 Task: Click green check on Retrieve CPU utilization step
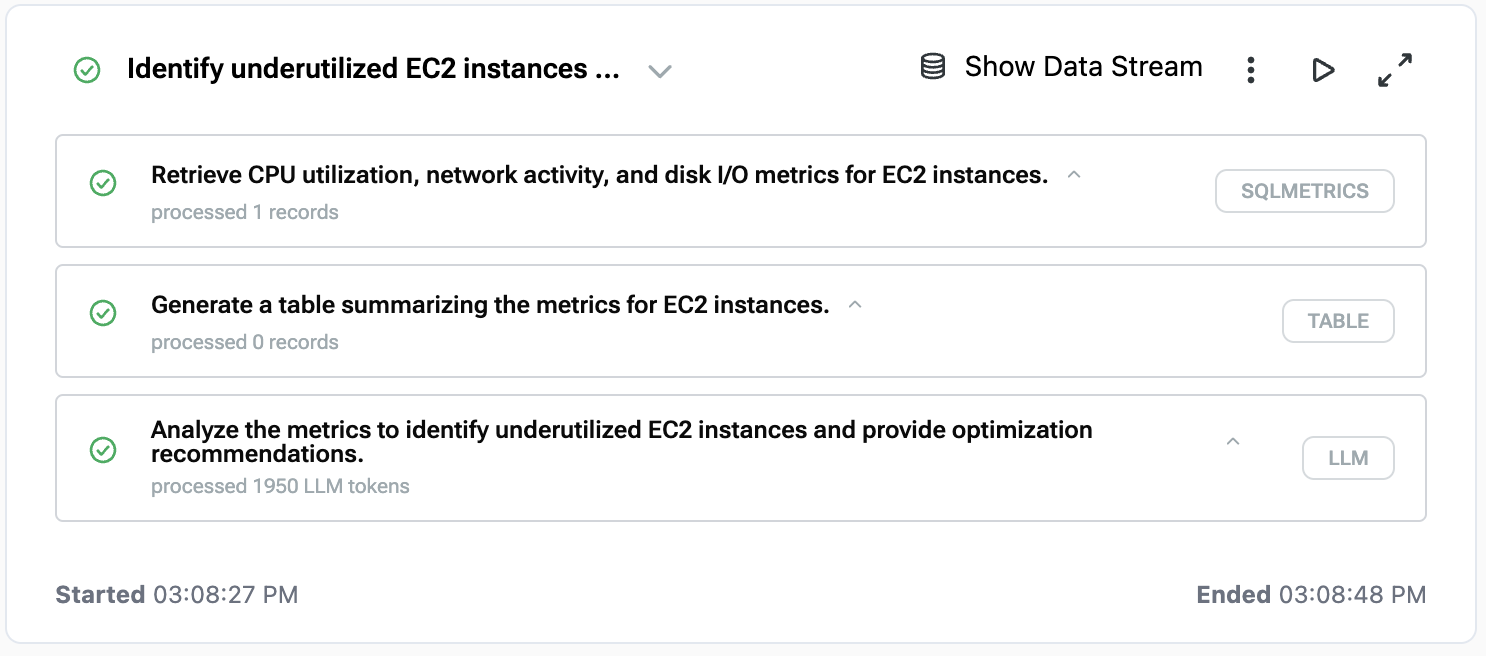click(103, 183)
